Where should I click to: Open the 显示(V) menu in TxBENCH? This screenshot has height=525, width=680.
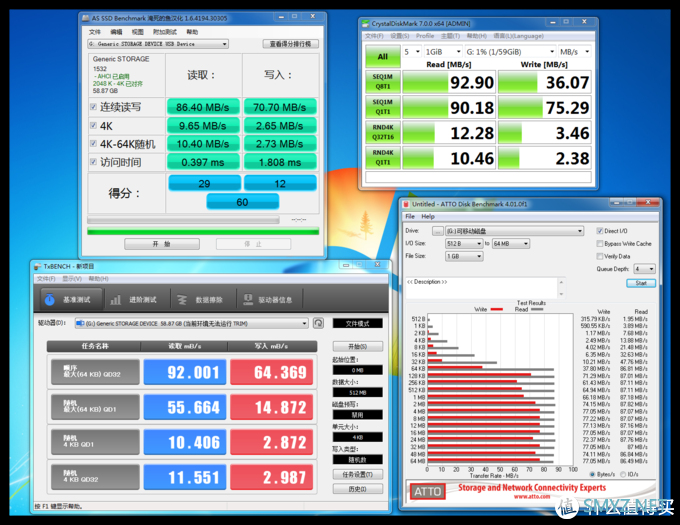pos(72,279)
